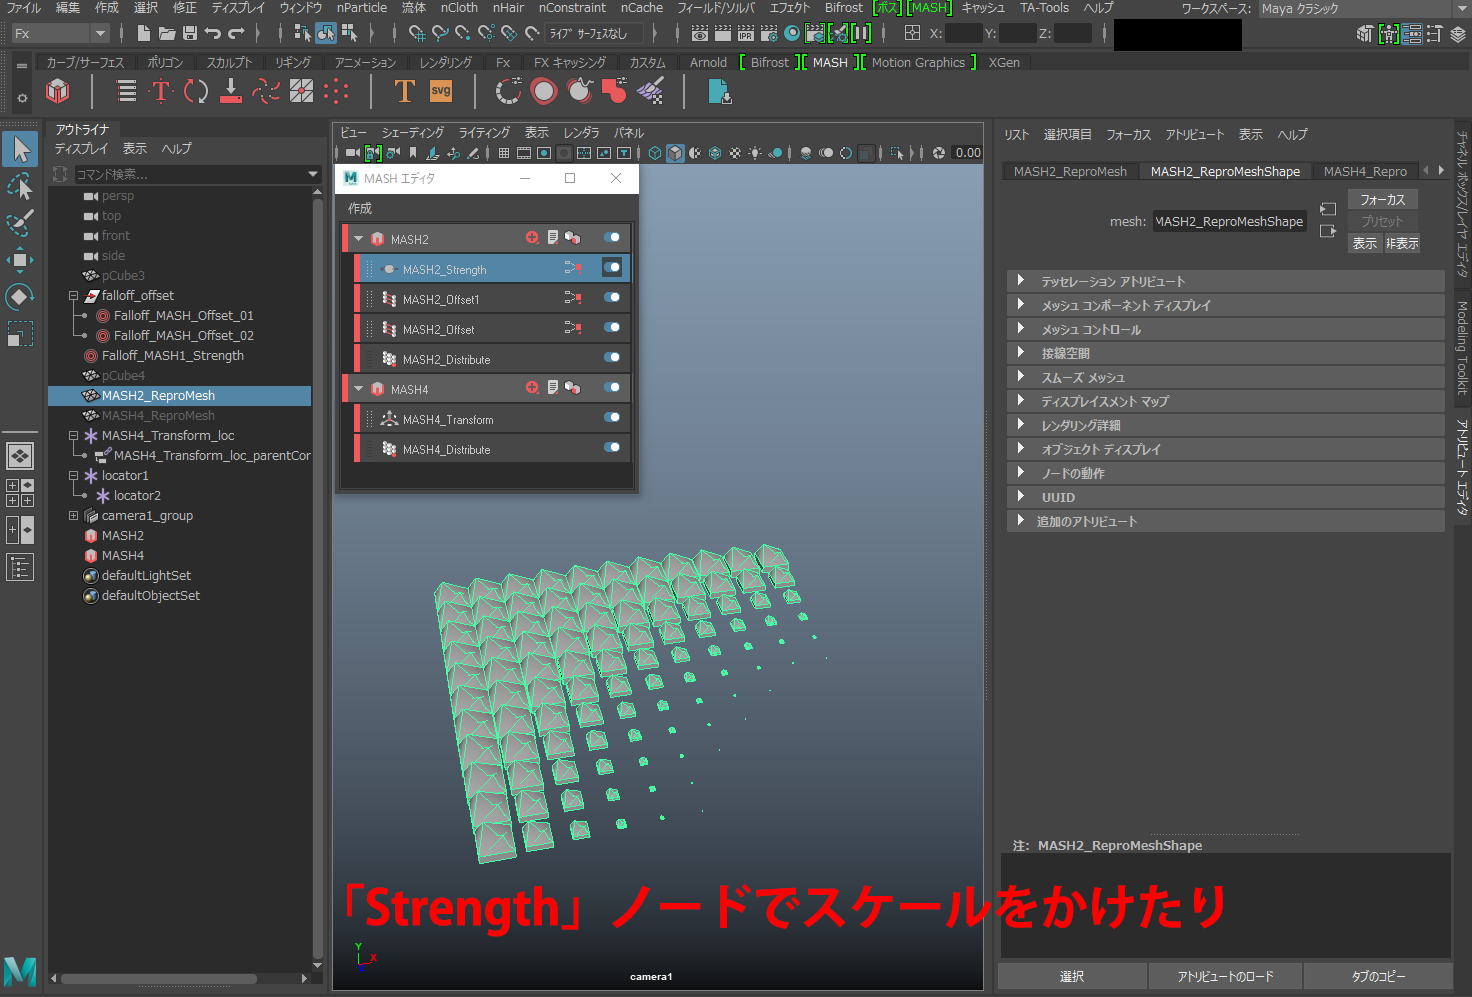
Task: Toggle the MASH2 network enable switch
Action: 612,238
